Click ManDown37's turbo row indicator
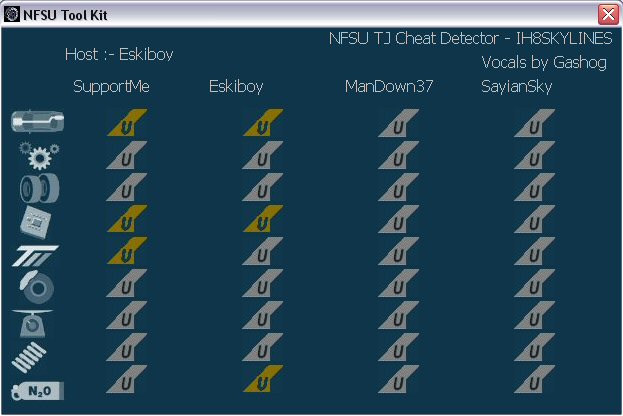 coord(399,251)
